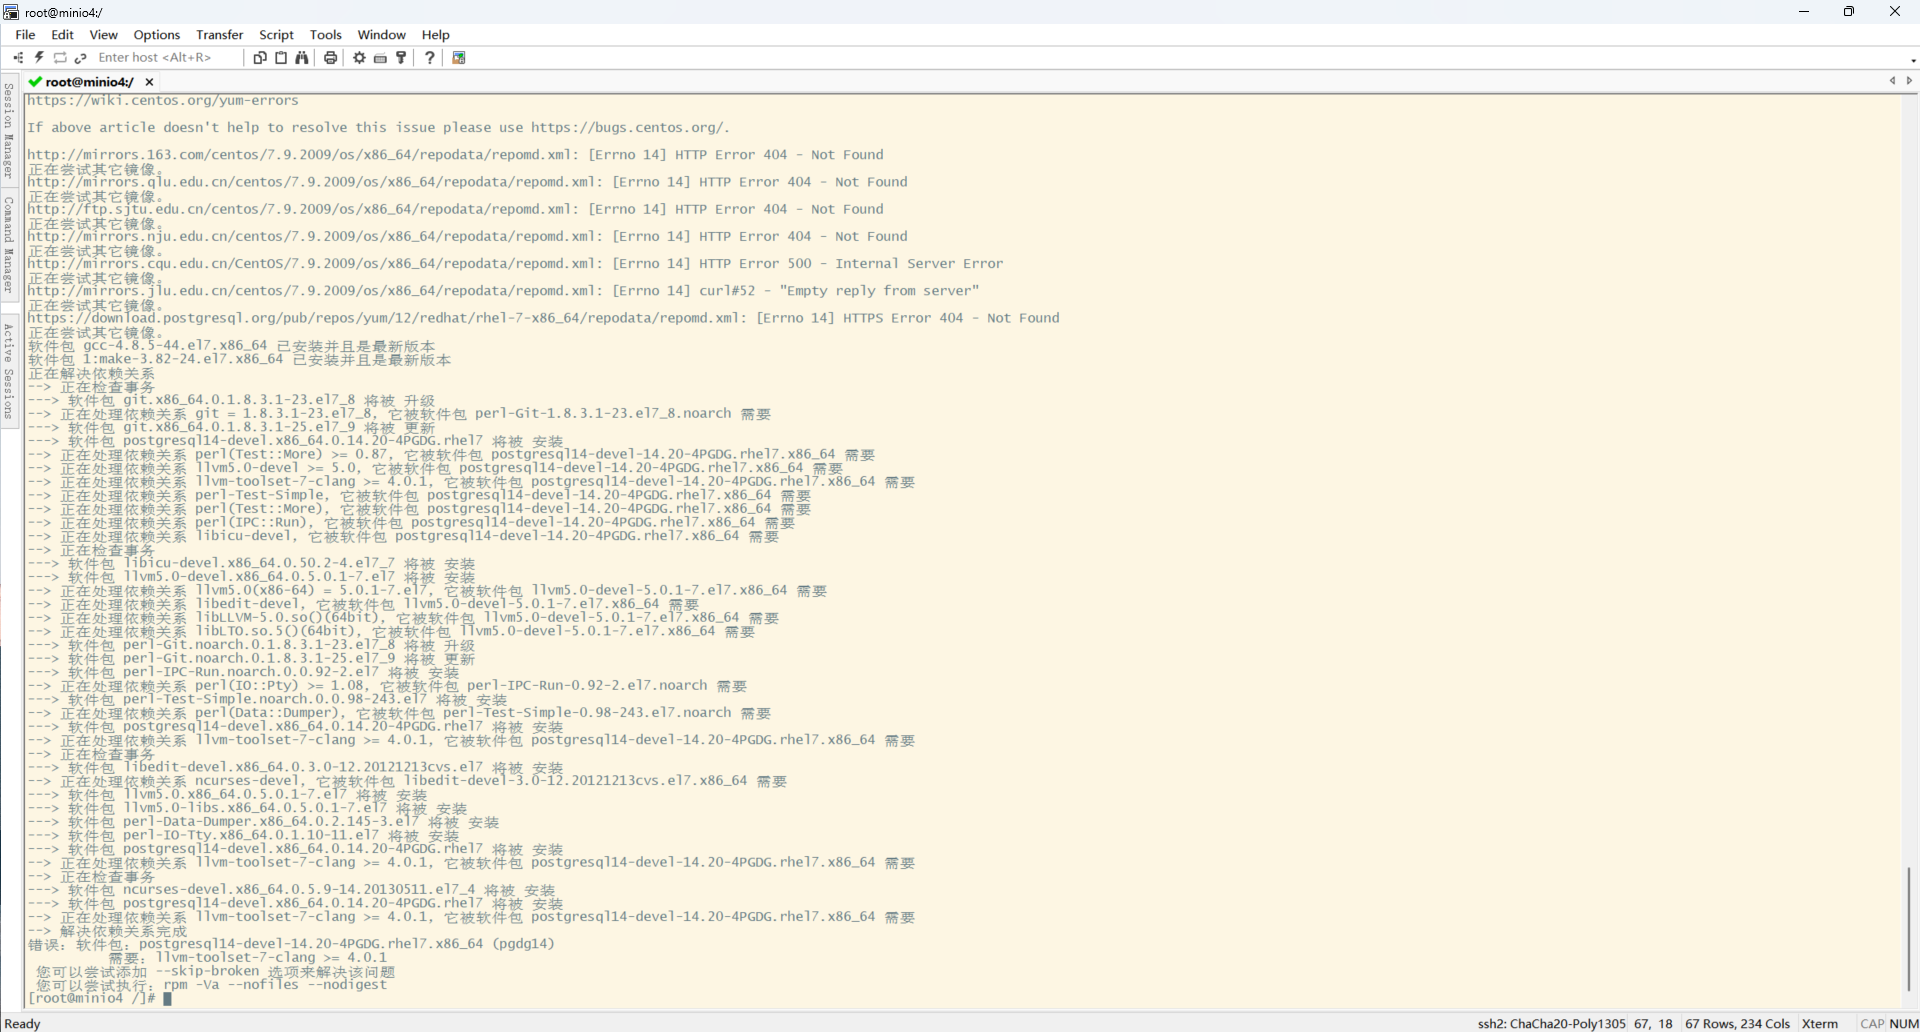1920x1032 pixels.
Task: Open the Edit menu
Action: coord(62,35)
